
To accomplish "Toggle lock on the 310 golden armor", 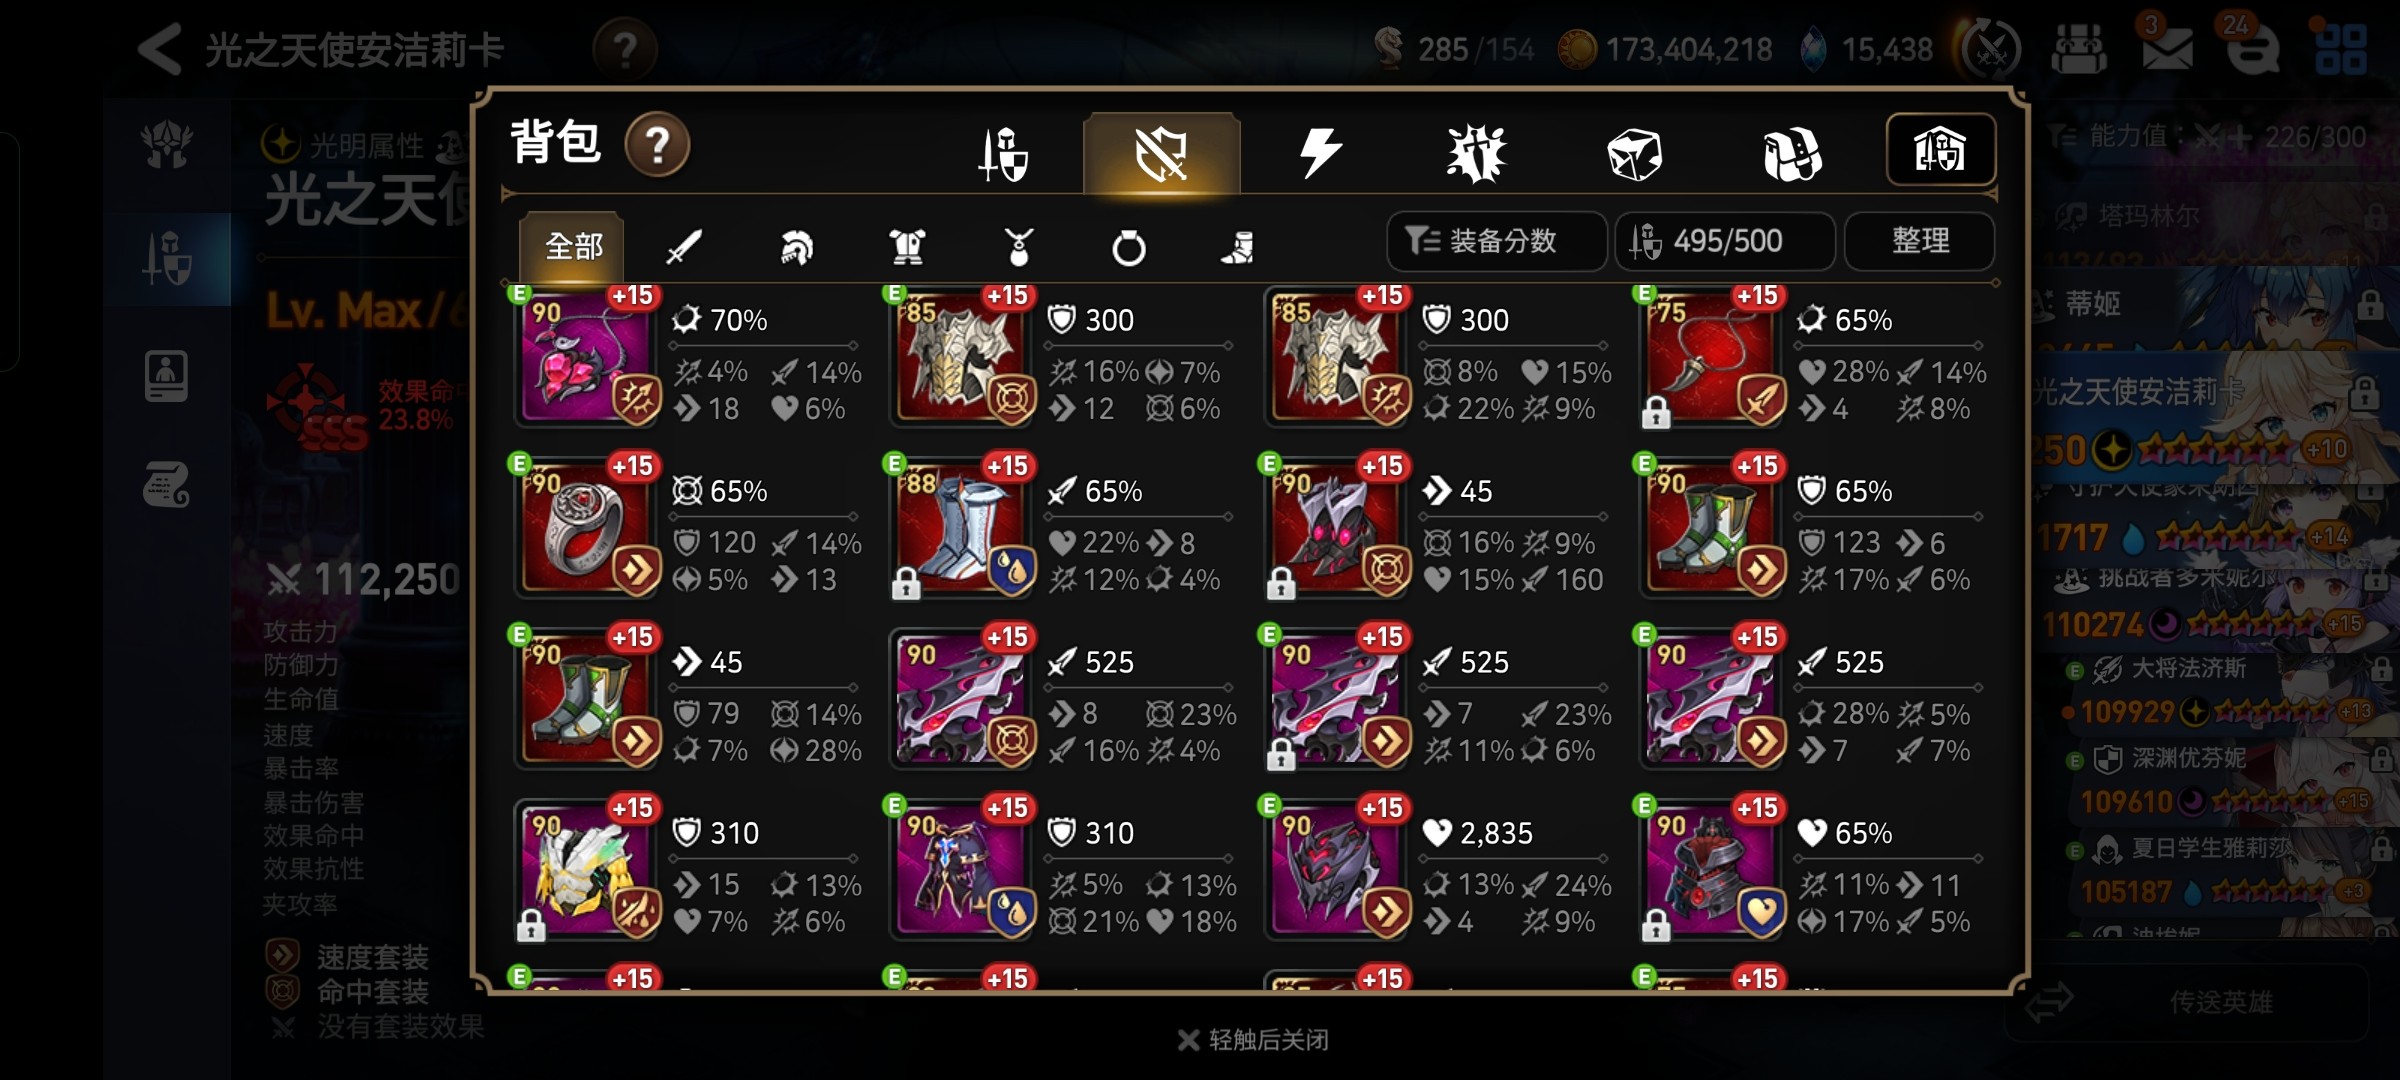I will point(531,924).
